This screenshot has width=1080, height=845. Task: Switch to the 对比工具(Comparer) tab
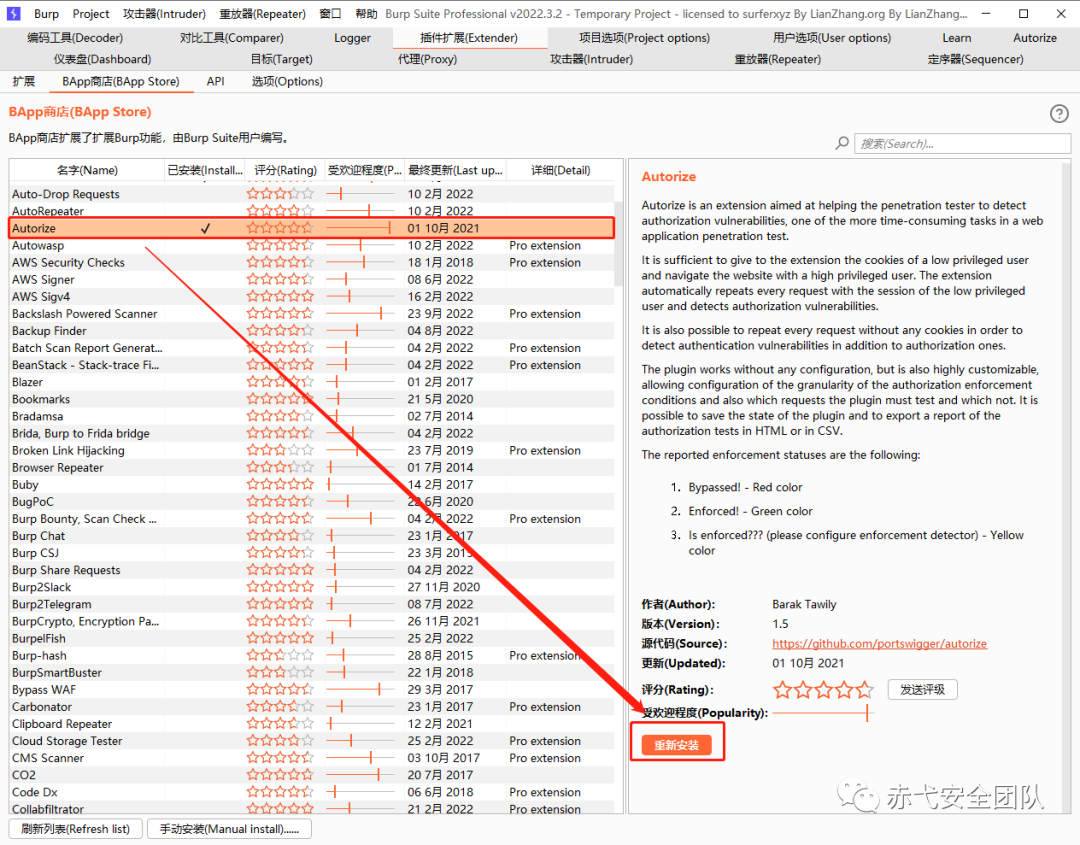(231, 38)
